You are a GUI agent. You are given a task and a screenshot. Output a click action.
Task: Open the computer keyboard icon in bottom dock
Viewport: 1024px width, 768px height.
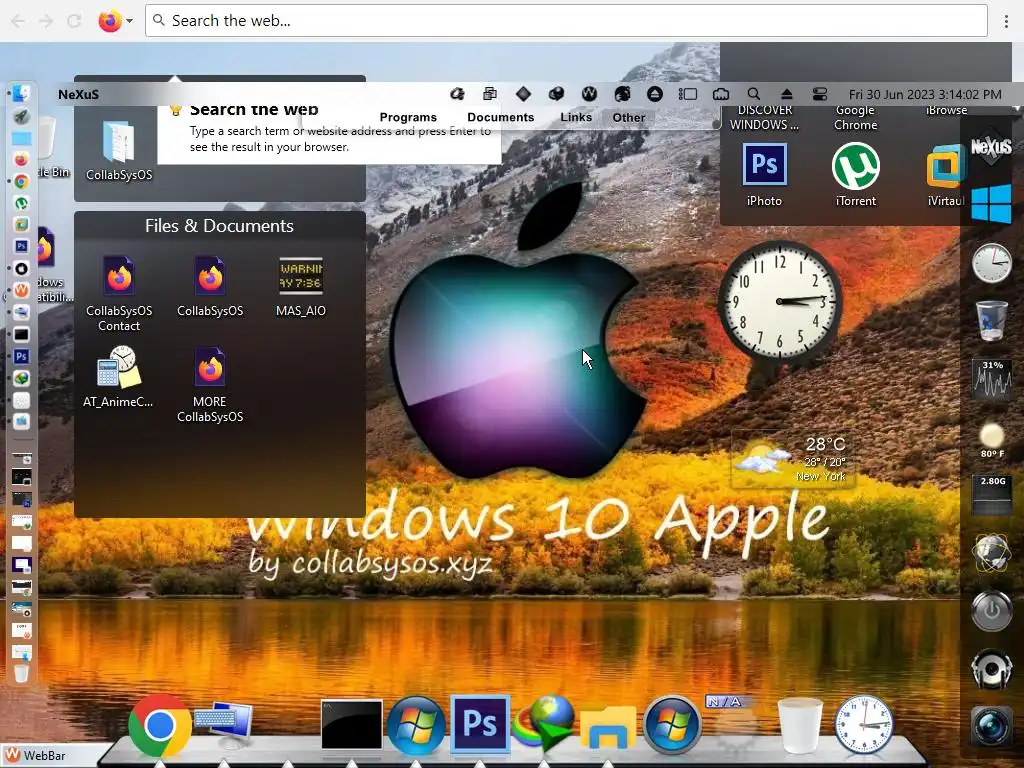(x=224, y=726)
